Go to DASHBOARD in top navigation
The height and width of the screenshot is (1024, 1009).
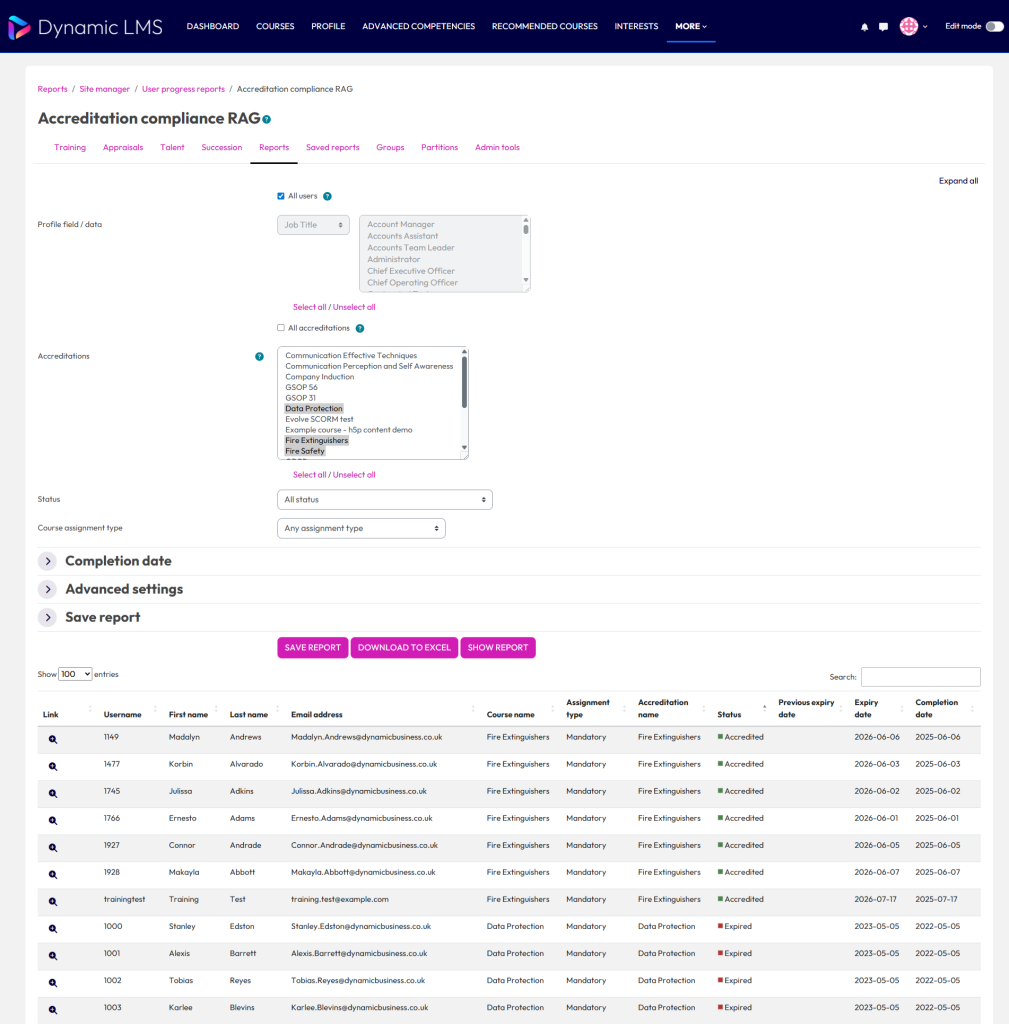[213, 27]
